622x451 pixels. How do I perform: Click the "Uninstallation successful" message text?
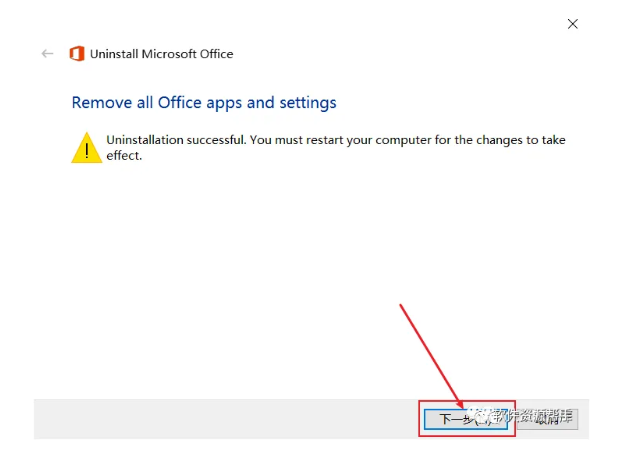tap(336, 148)
